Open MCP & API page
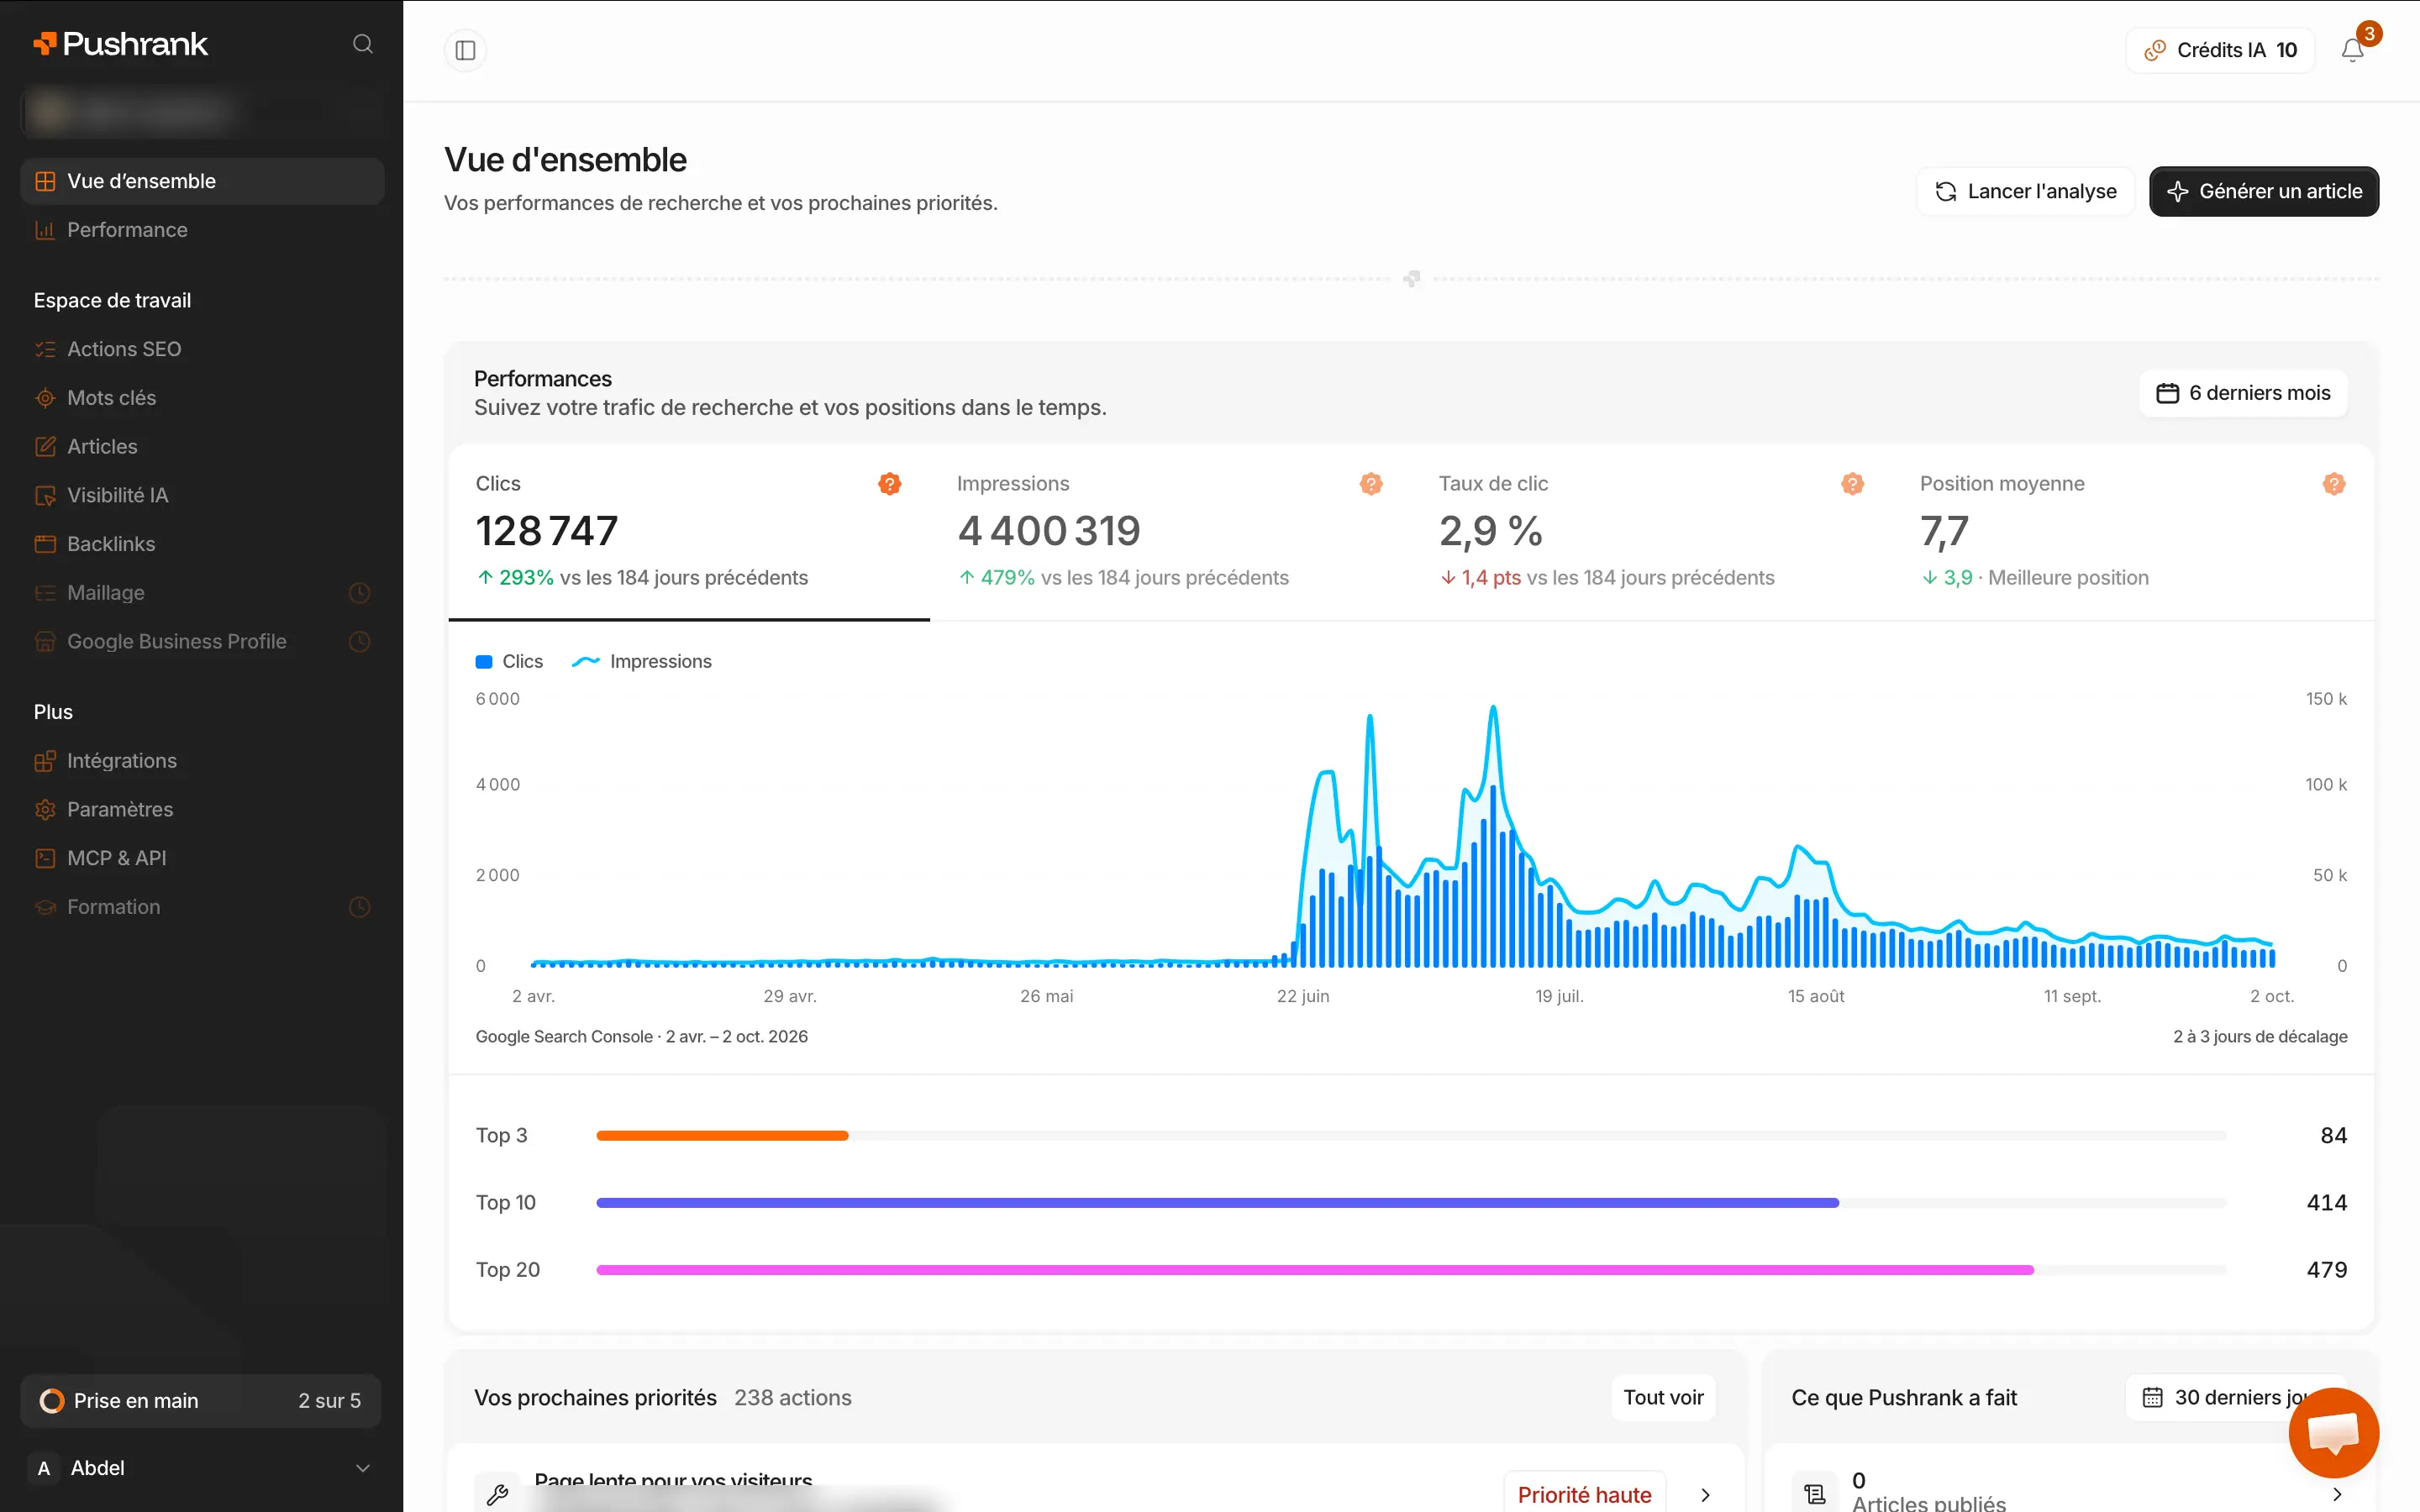 (x=202, y=858)
